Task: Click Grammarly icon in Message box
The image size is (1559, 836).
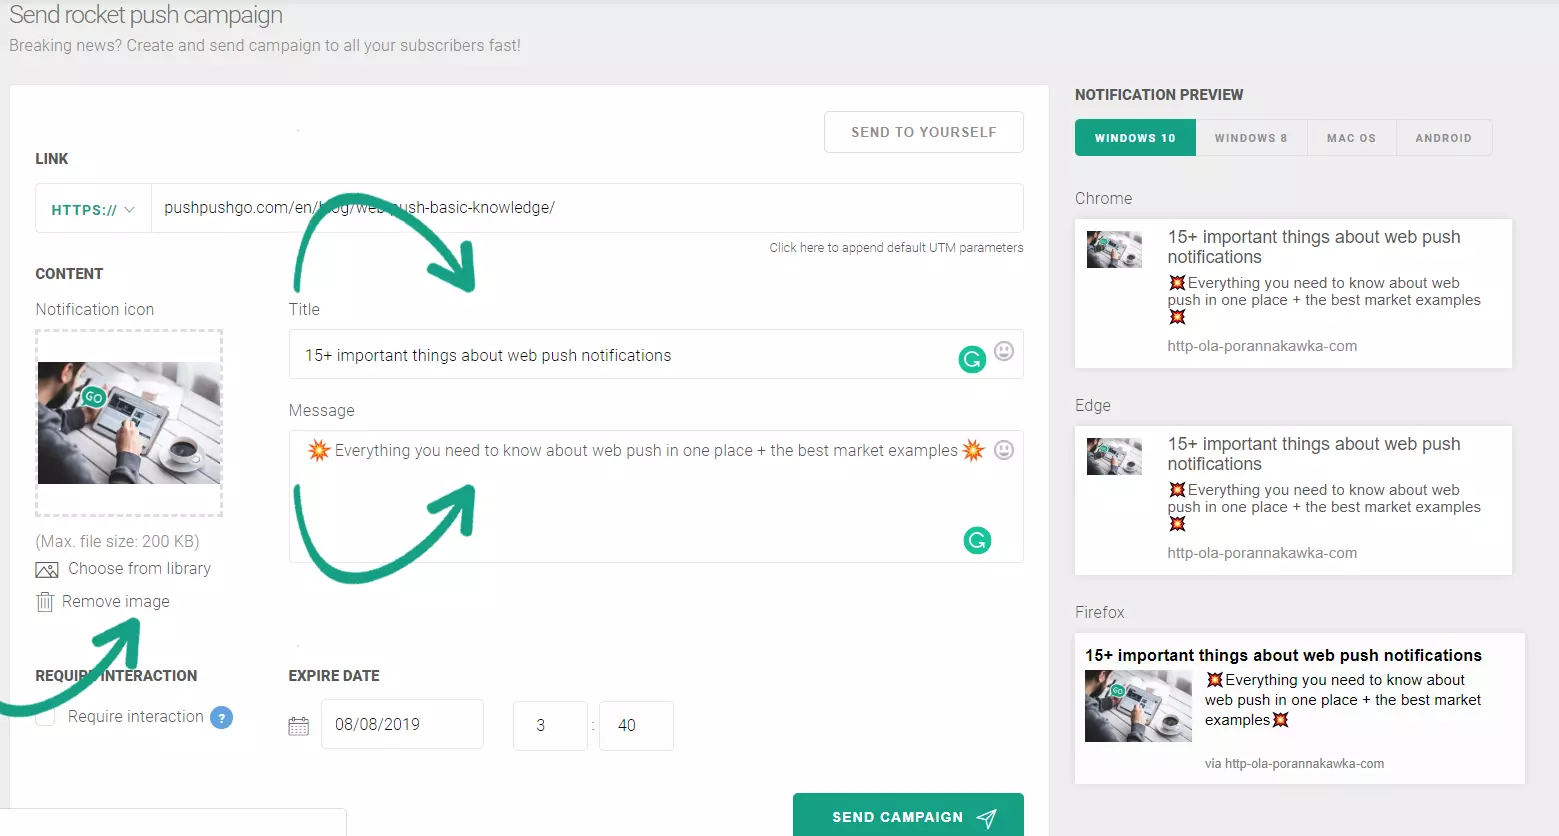Action: [x=977, y=541]
